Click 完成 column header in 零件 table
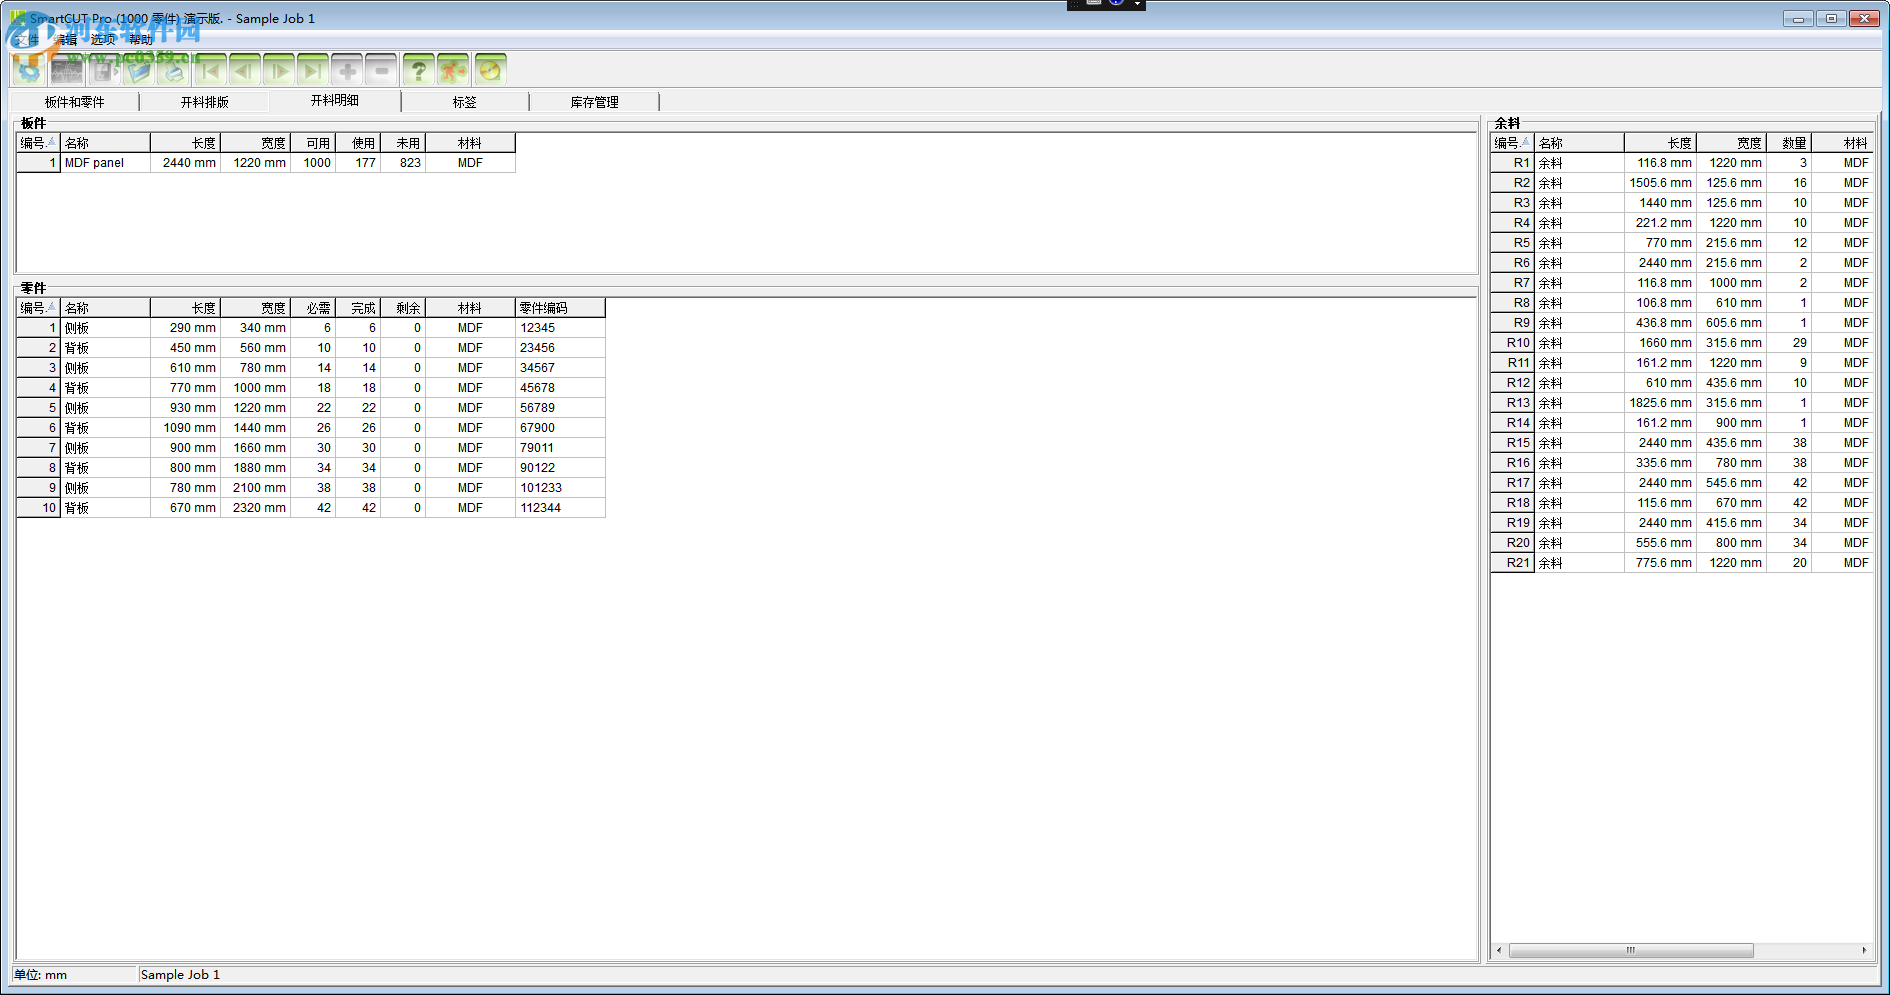 (358, 308)
